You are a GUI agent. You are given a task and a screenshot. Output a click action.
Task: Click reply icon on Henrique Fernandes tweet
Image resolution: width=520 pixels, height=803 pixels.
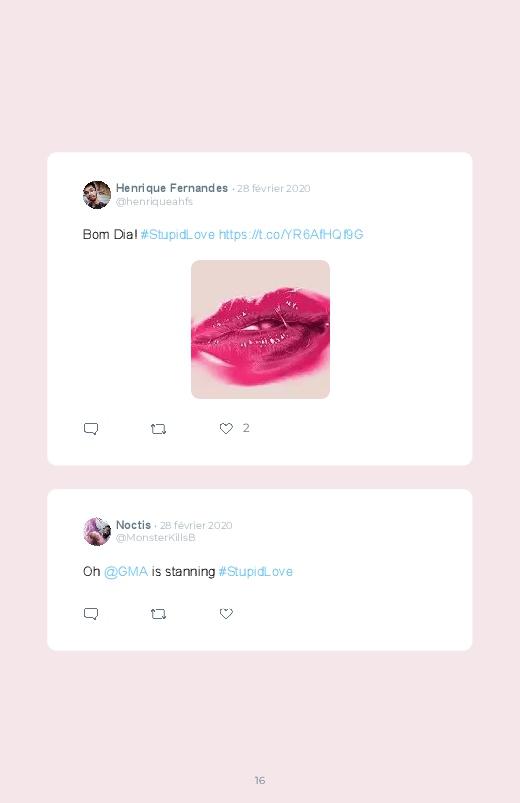click(x=91, y=429)
